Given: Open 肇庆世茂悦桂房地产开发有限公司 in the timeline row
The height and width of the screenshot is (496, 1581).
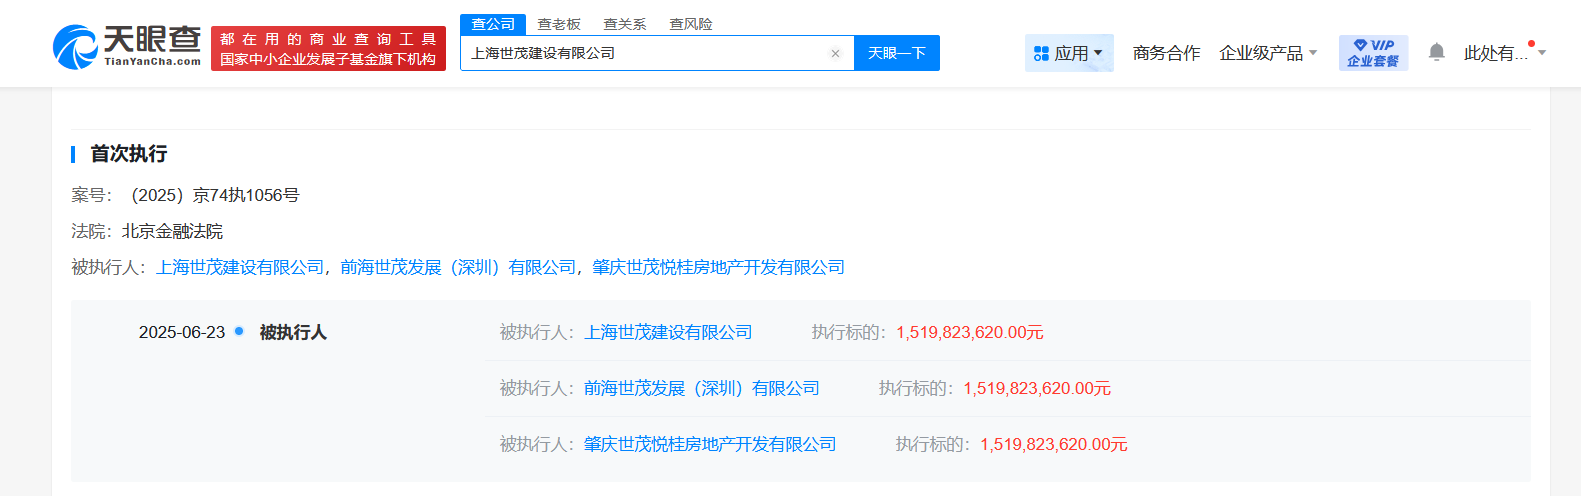Looking at the screenshot, I should [x=710, y=444].
